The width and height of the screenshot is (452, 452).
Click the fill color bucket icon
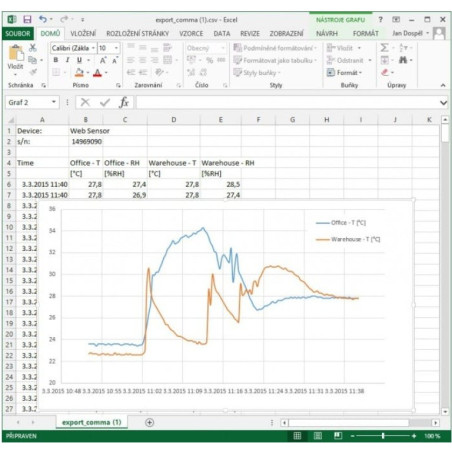click(79, 72)
